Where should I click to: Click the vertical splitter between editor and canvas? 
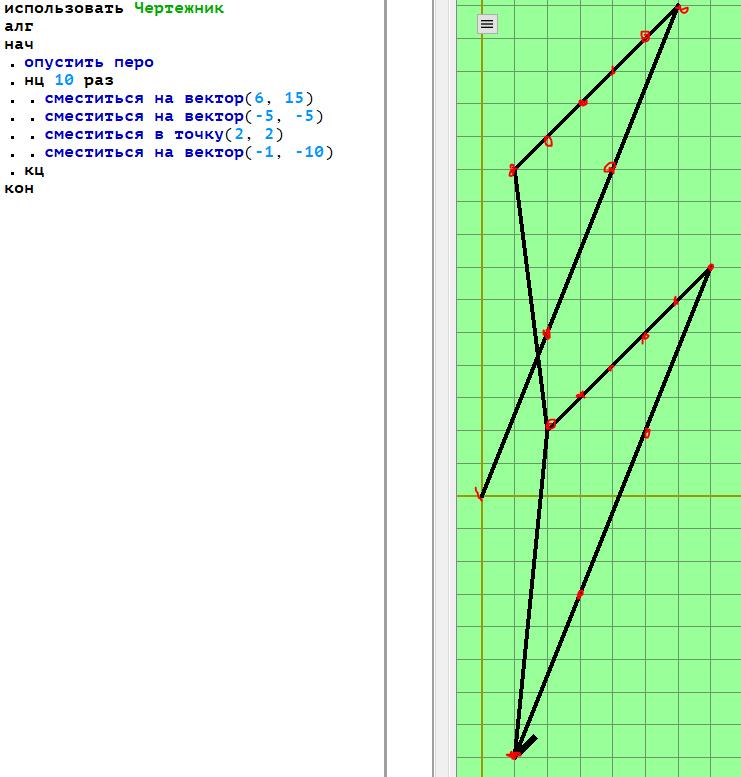[x=386, y=388]
